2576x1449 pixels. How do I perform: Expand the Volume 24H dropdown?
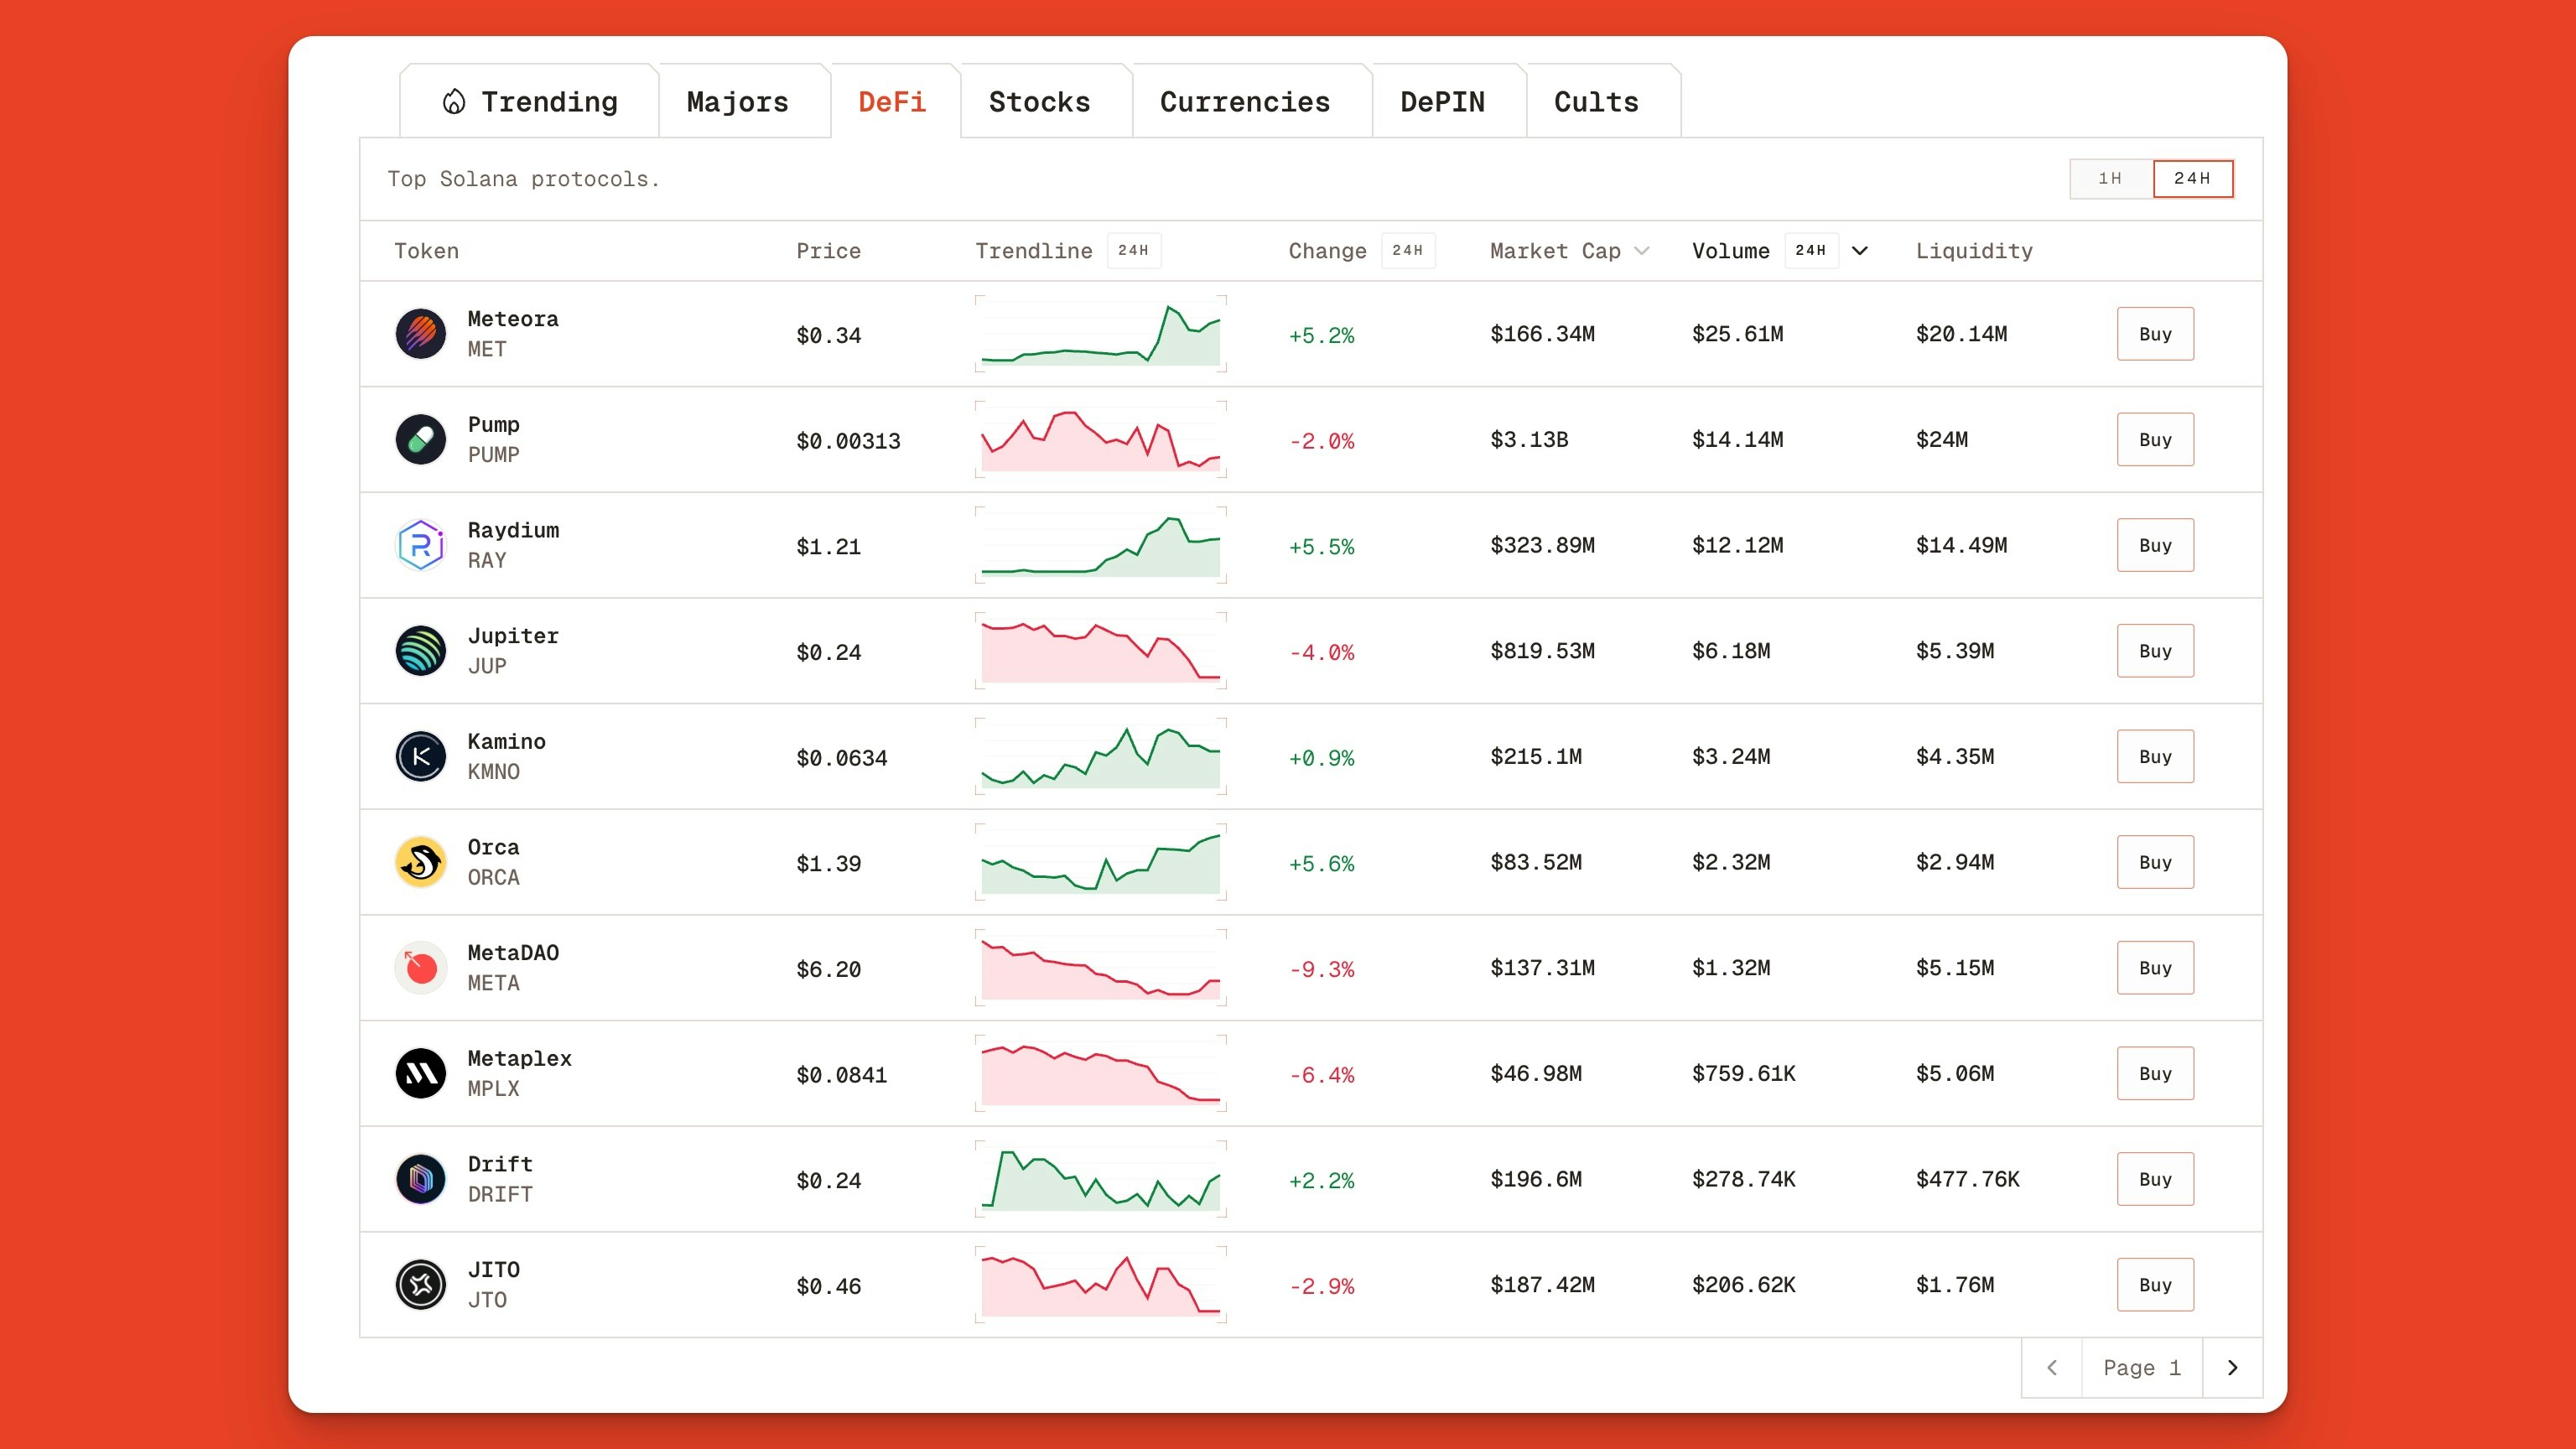click(1859, 251)
